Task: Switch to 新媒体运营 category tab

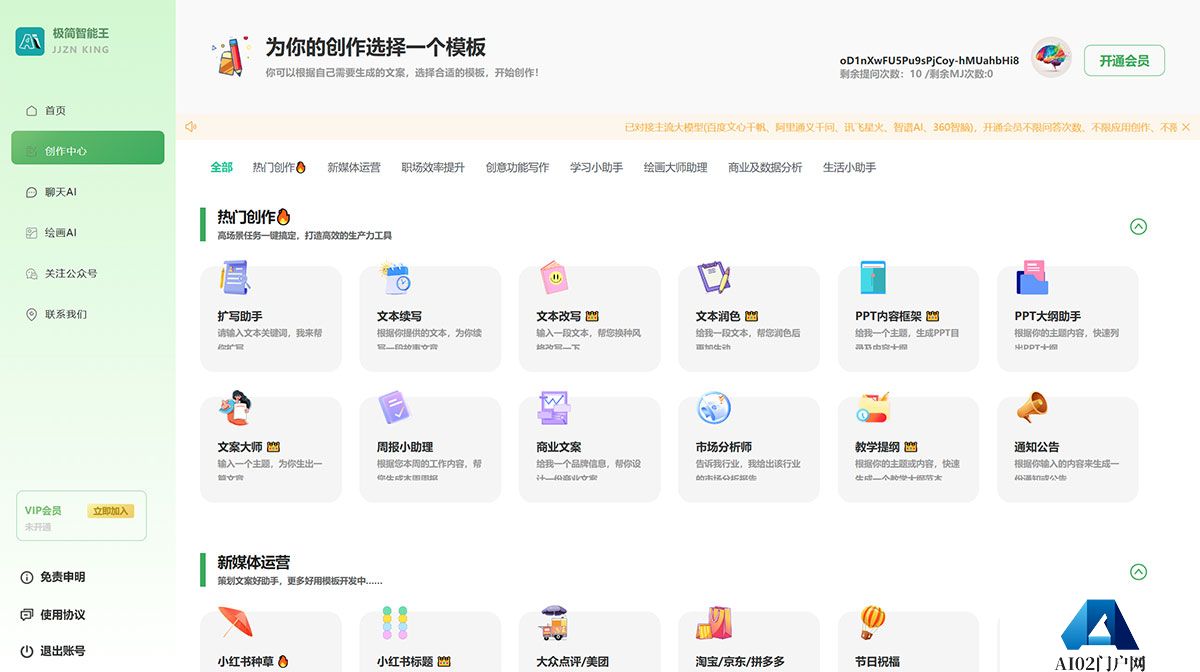Action: click(x=354, y=168)
